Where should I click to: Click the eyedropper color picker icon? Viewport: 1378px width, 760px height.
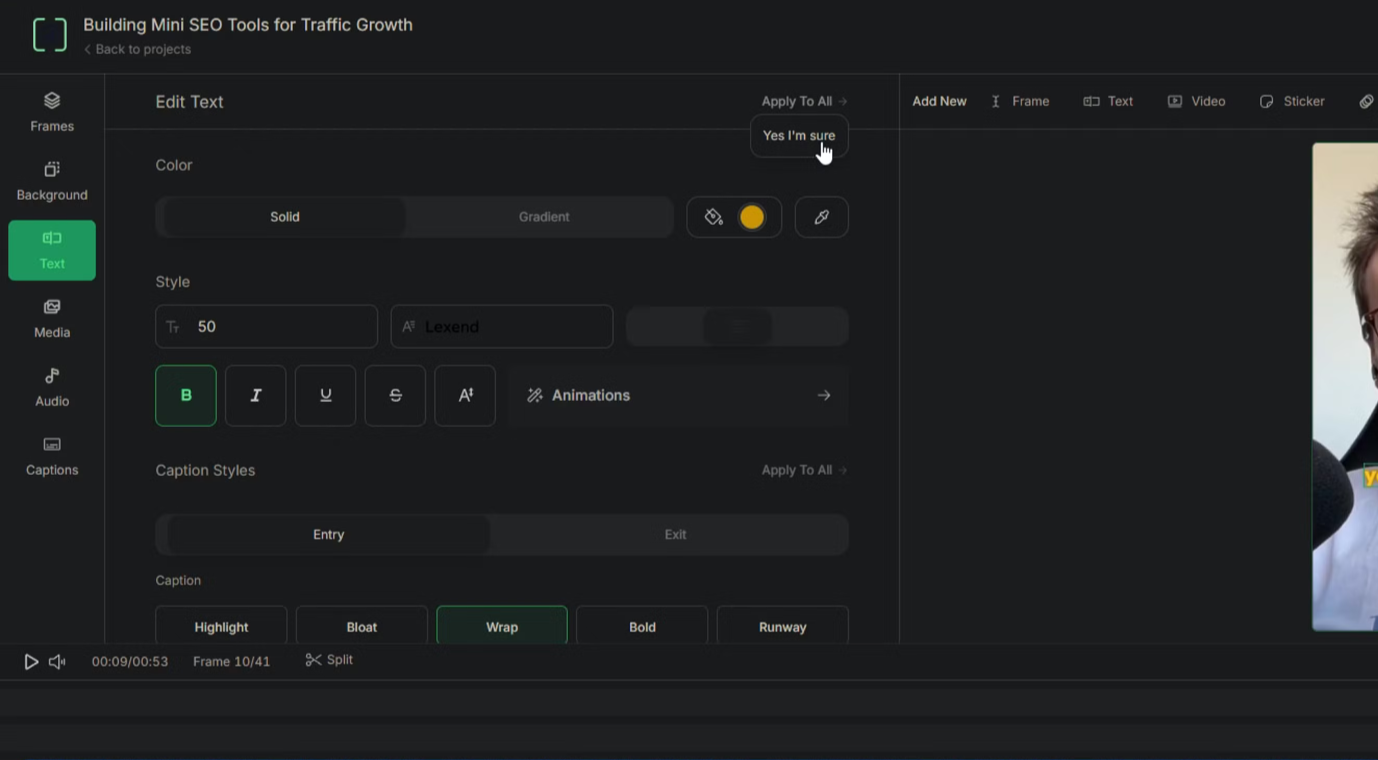[821, 217]
